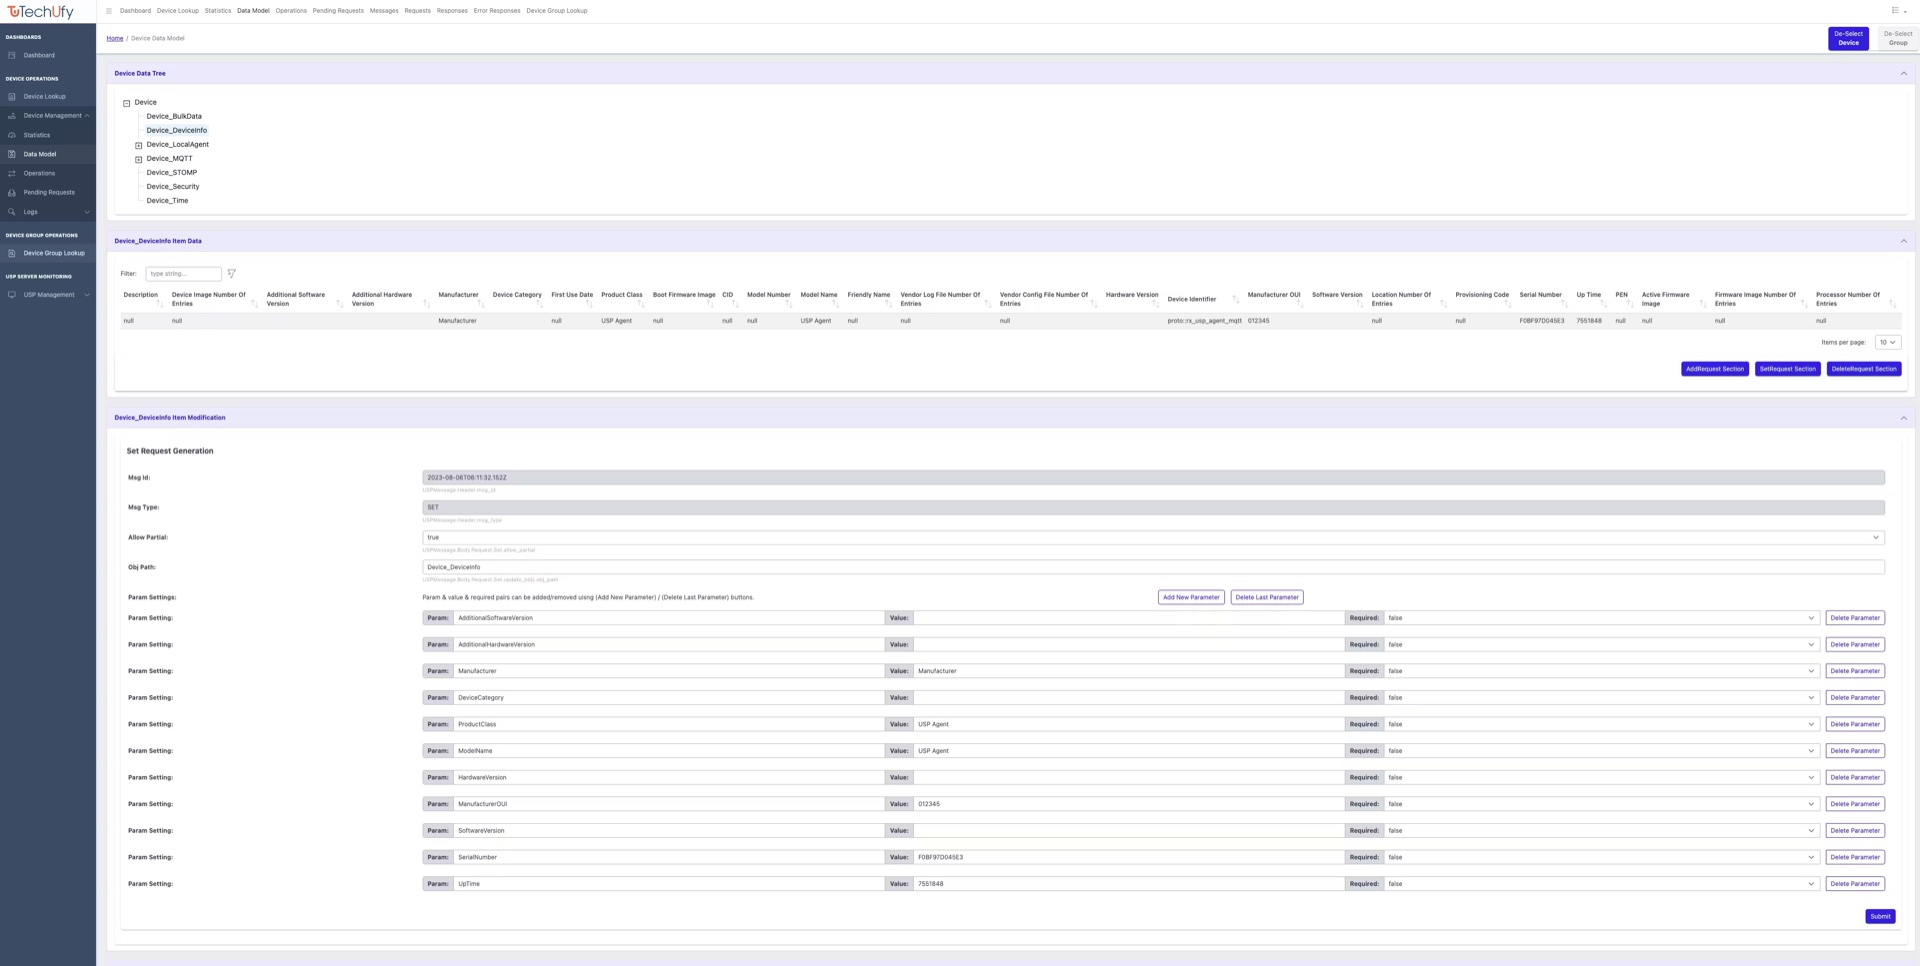This screenshot has height=966, width=1920.
Task: Open Dashboard in the top navigation
Action: [x=135, y=11]
